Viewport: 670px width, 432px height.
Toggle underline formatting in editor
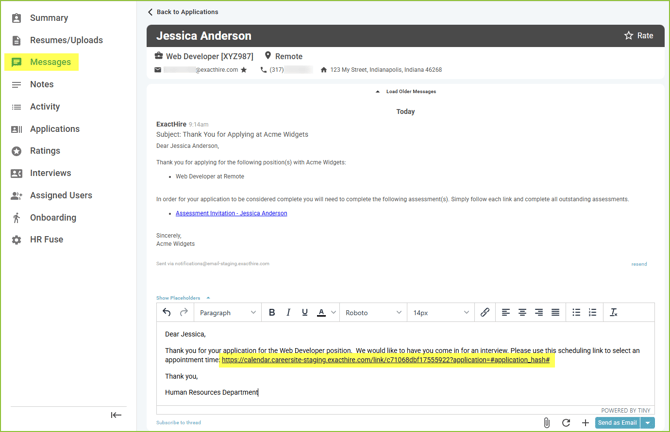305,313
